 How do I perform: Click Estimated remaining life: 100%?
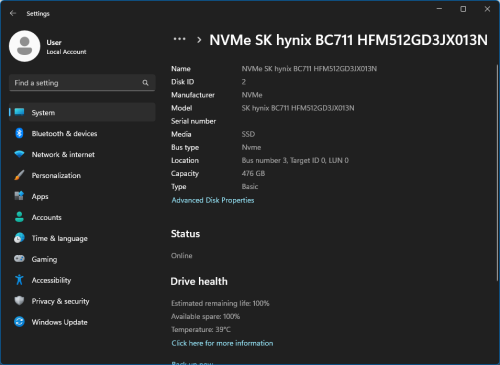pyautogui.click(x=220, y=303)
